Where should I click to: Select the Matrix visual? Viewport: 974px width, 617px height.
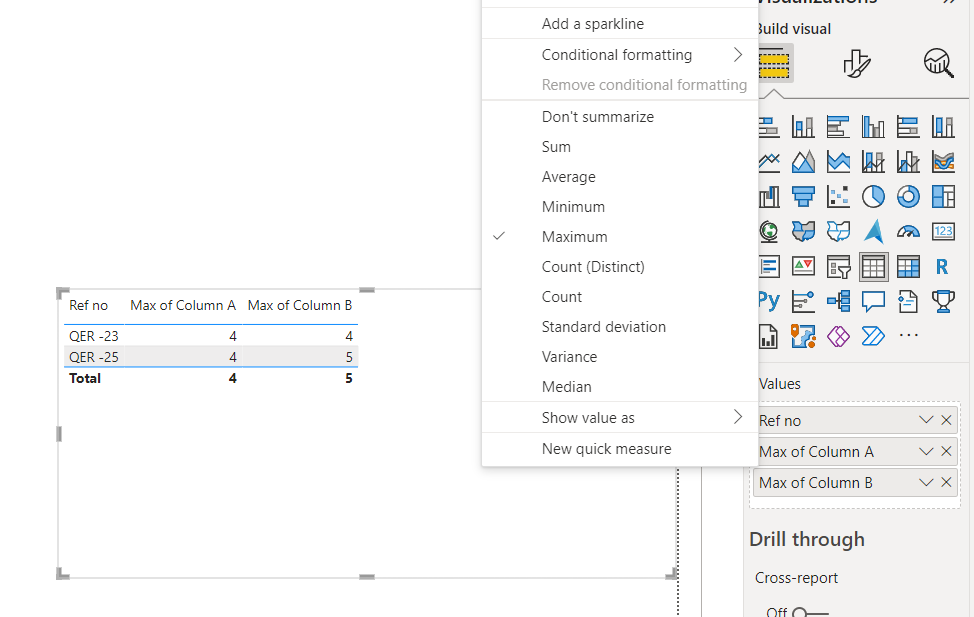click(x=908, y=267)
